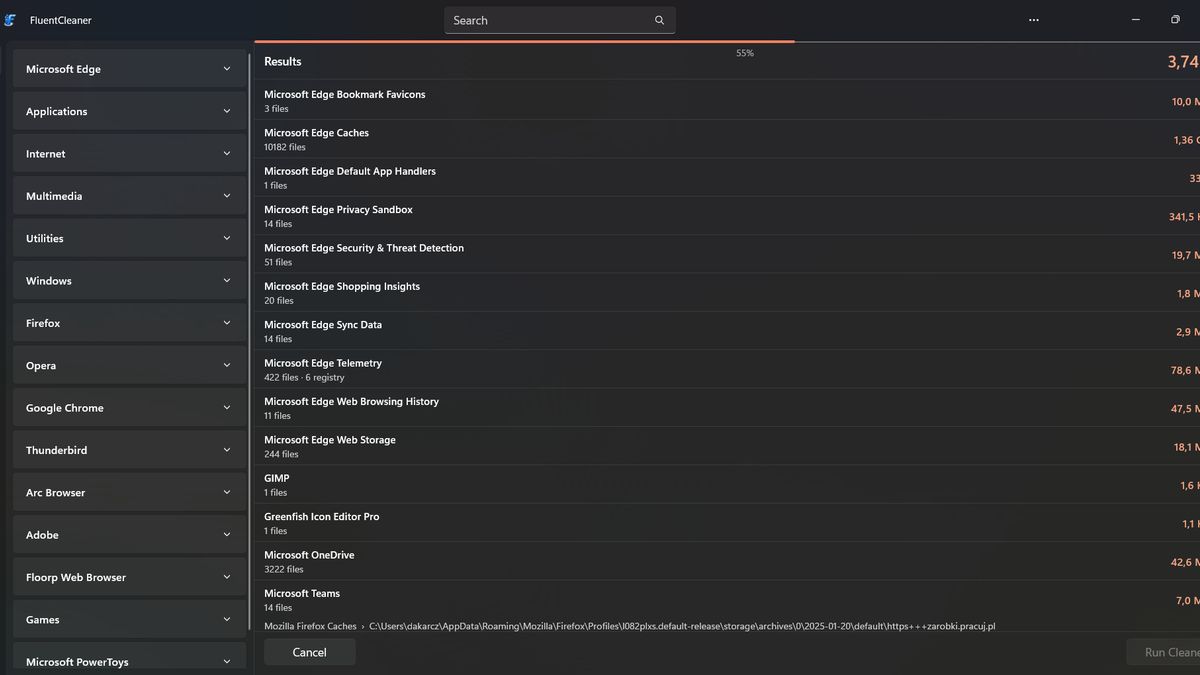Screen dimensions: 1200x675
Task: Select Greenfish Icon Editor Pro result
Action: [x=727, y=523]
